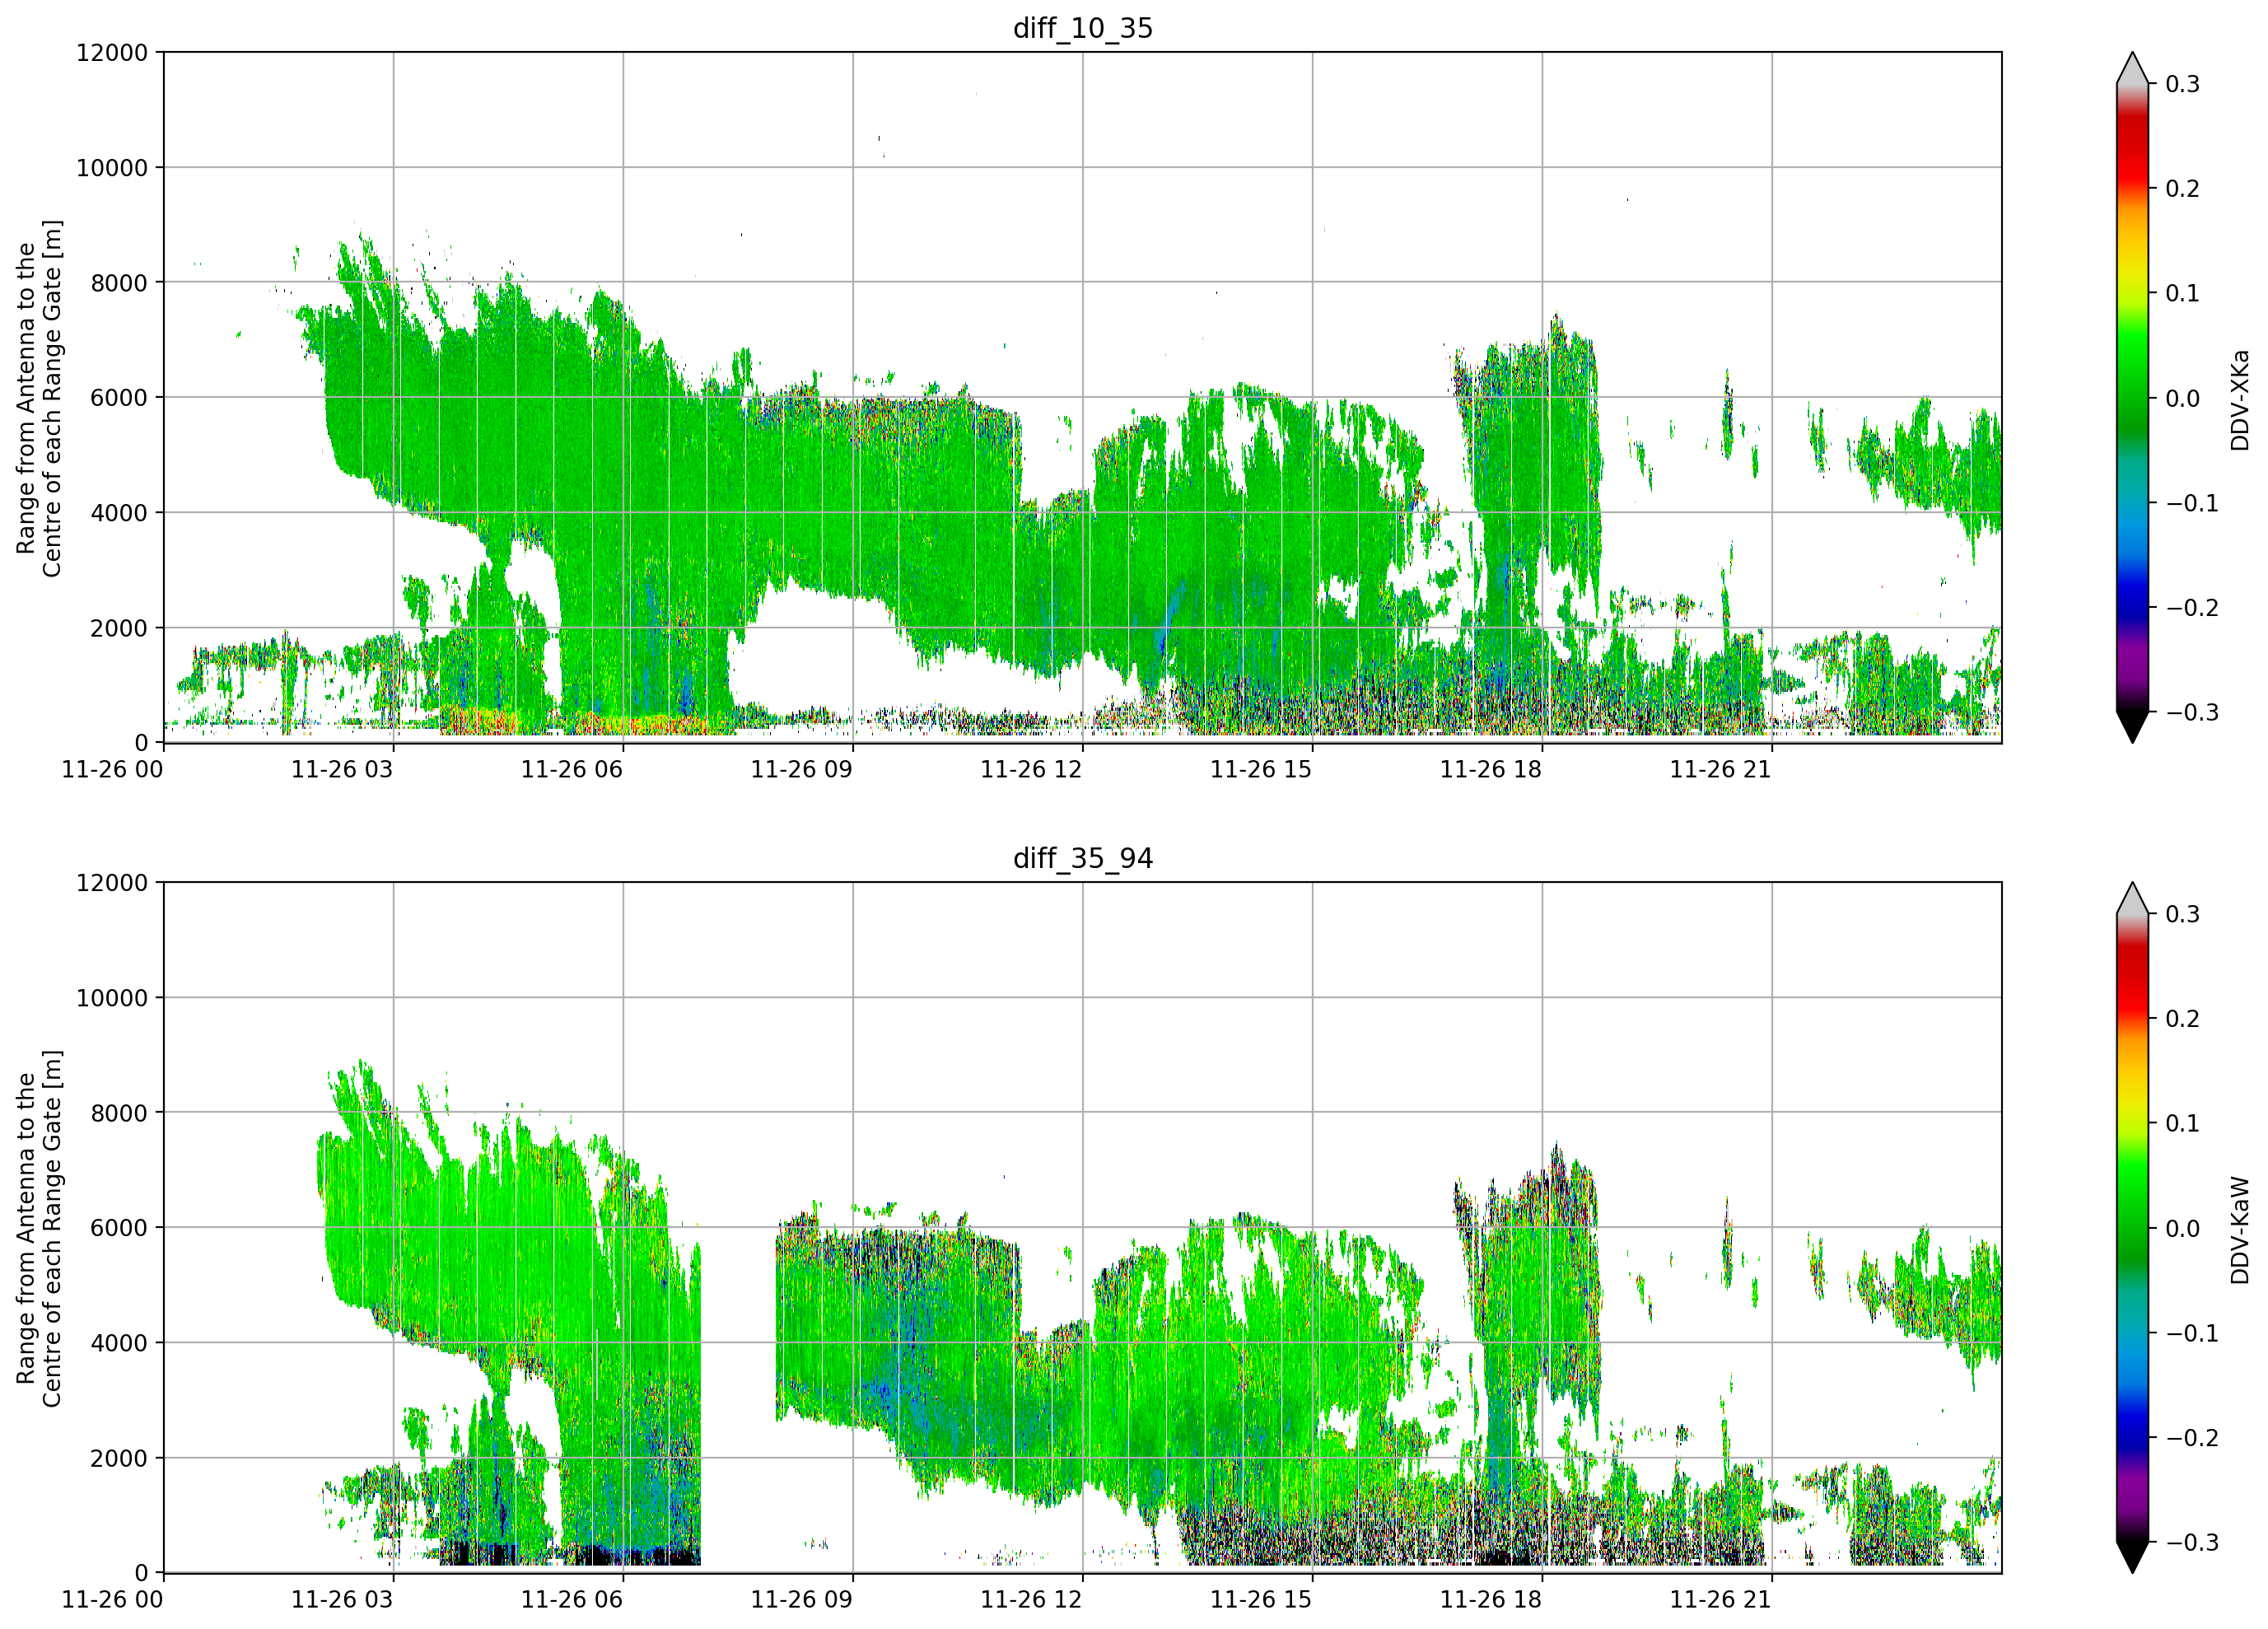Click '11-26 18' under the diff_10_35 plot
This screenshot has height=1629, width=2268.
tap(1491, 769)
